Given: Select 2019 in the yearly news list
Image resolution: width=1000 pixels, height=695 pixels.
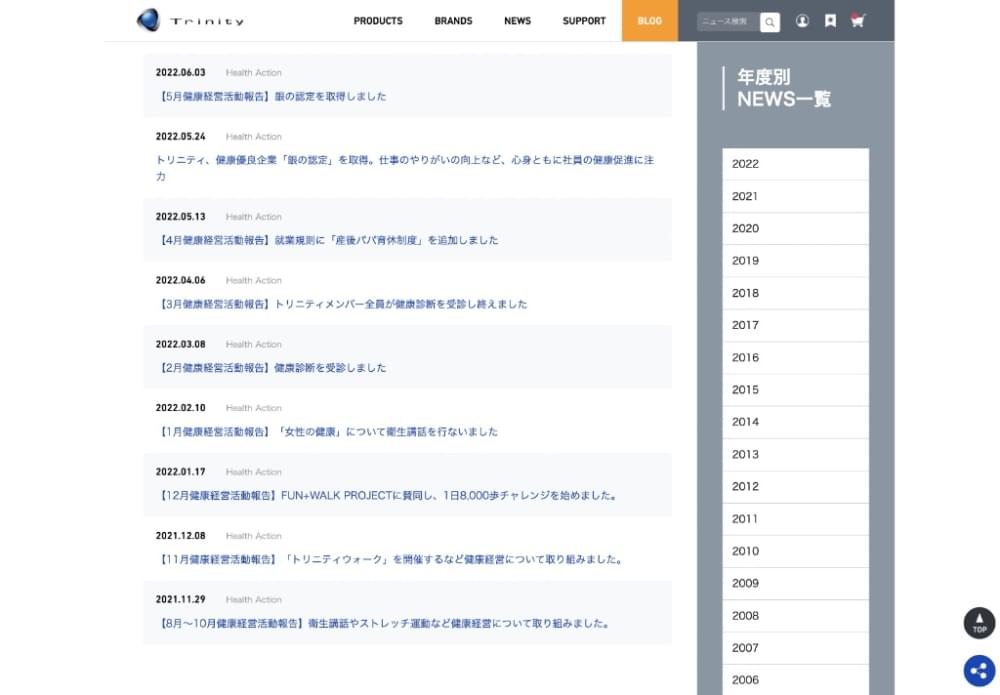Looking at the screenshot, I should coord(795,261).
